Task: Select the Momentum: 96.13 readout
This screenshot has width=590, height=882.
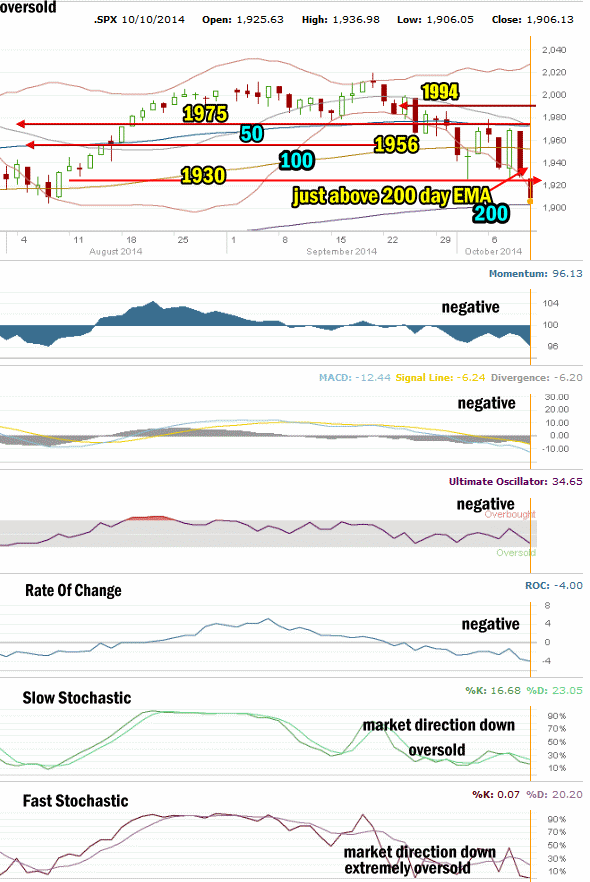Action: tap(535, 274)
